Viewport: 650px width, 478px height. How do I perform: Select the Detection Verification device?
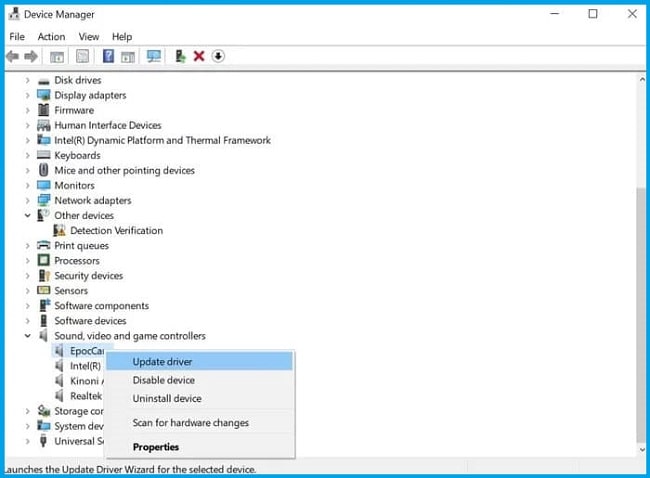116,231
